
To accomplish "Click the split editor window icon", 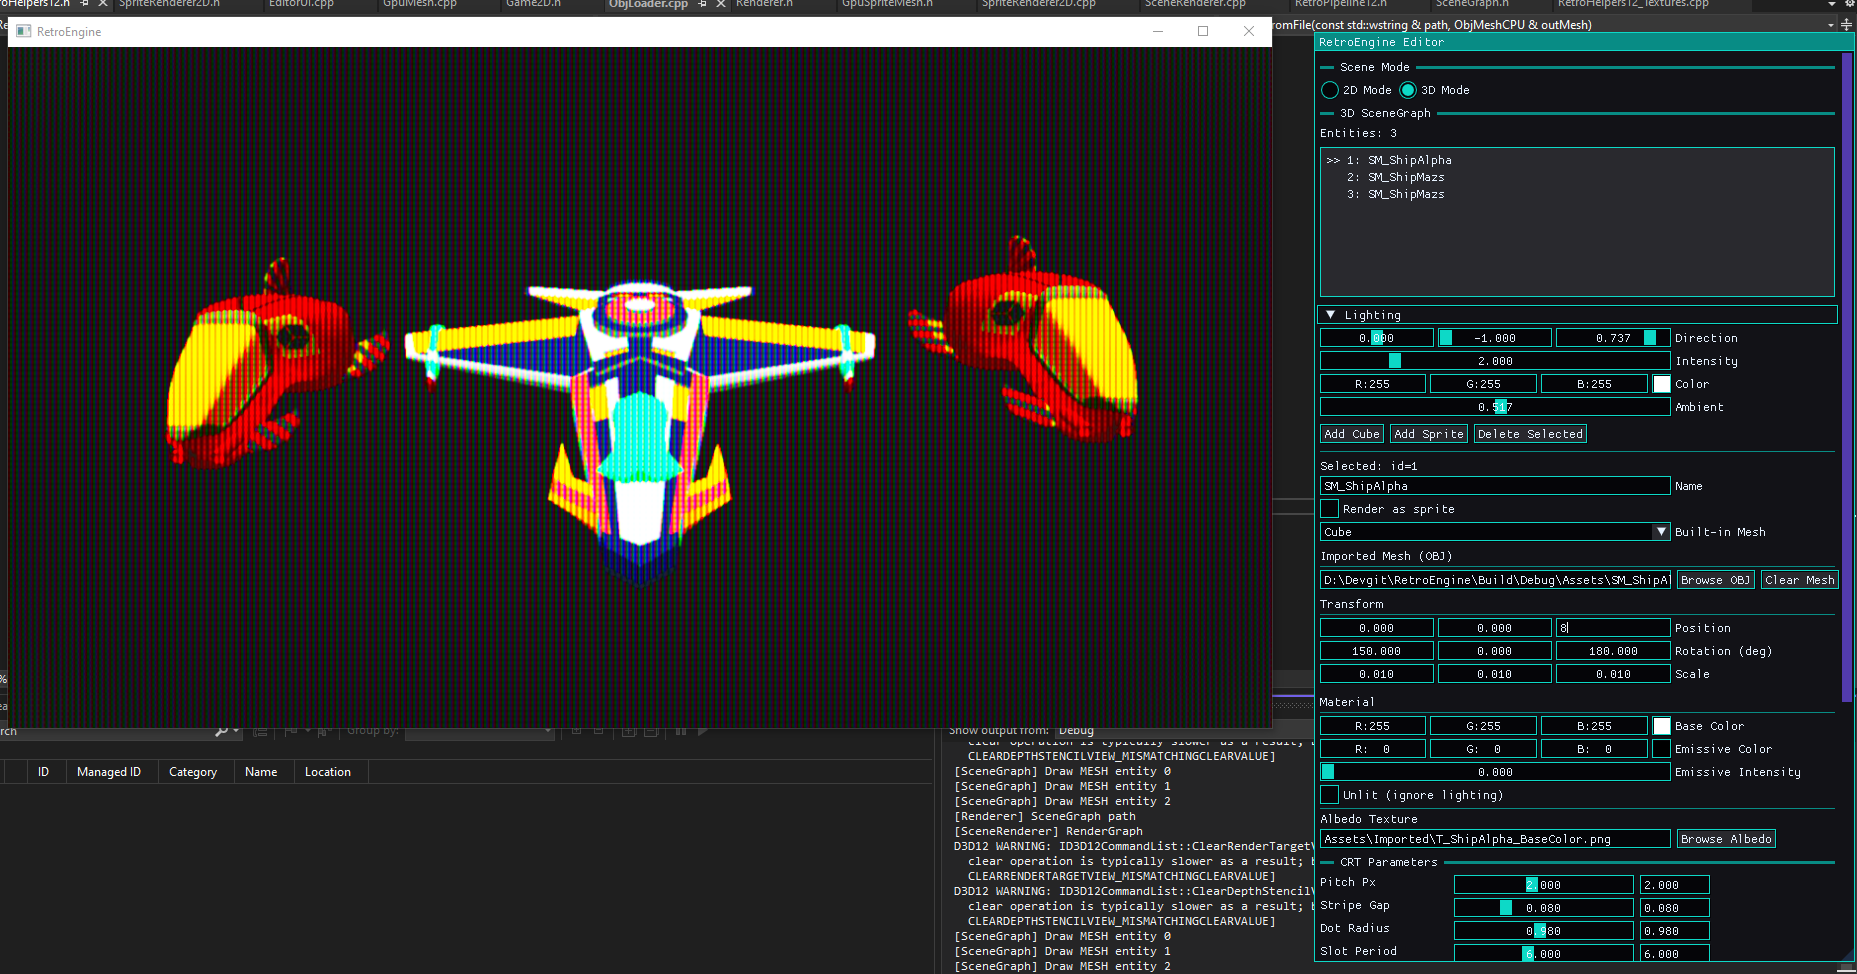I will [x=1846, y=24].
